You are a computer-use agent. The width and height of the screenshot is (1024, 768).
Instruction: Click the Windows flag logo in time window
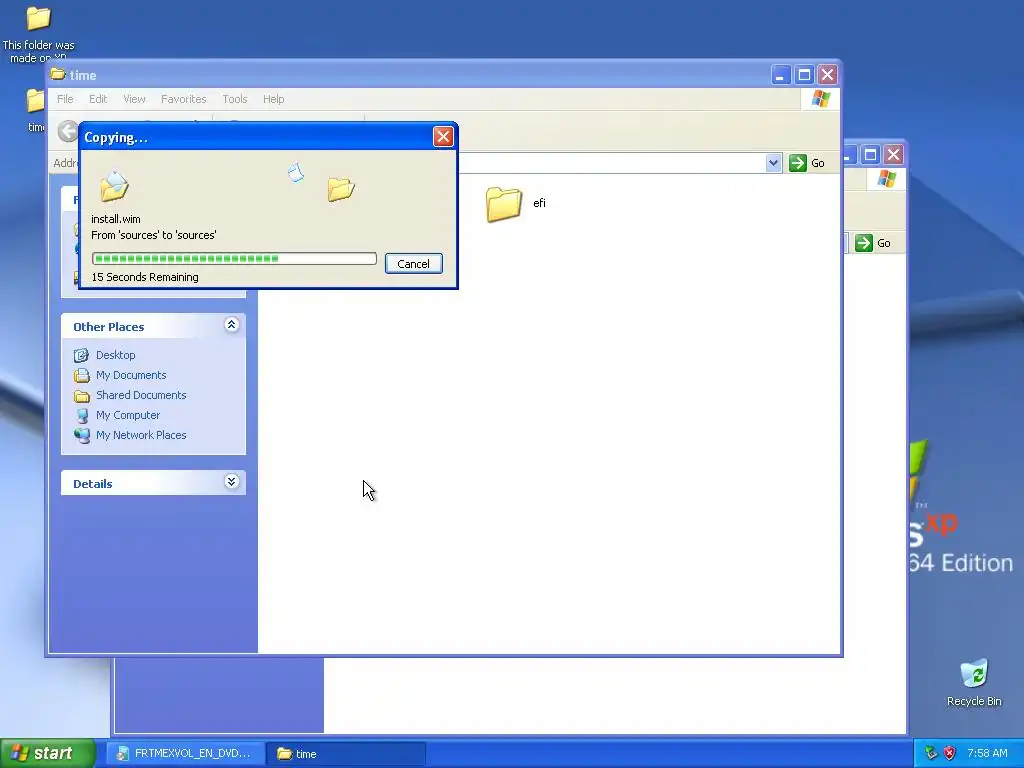(x=820, y=99)
